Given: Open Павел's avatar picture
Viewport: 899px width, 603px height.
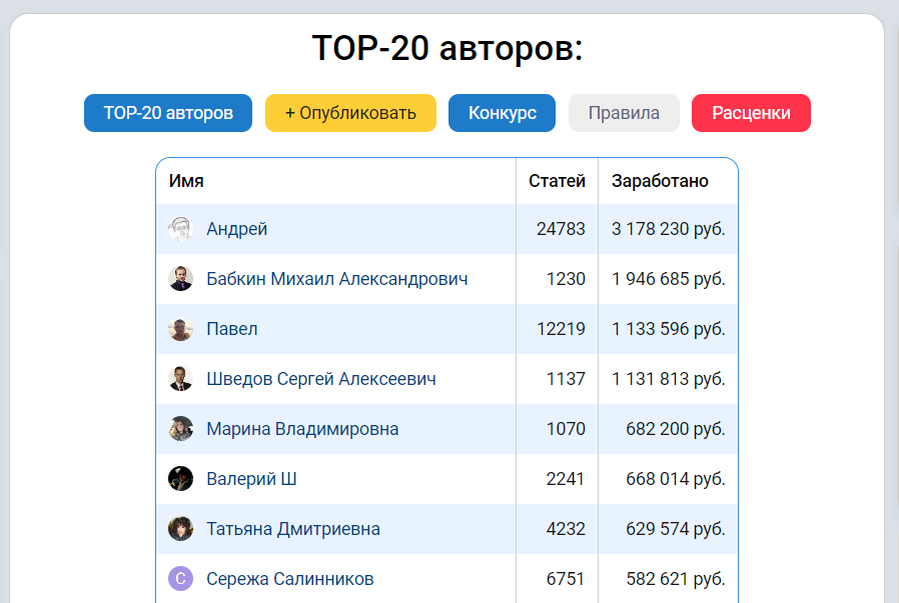Looking at the screenshot, I should point(182,329).
